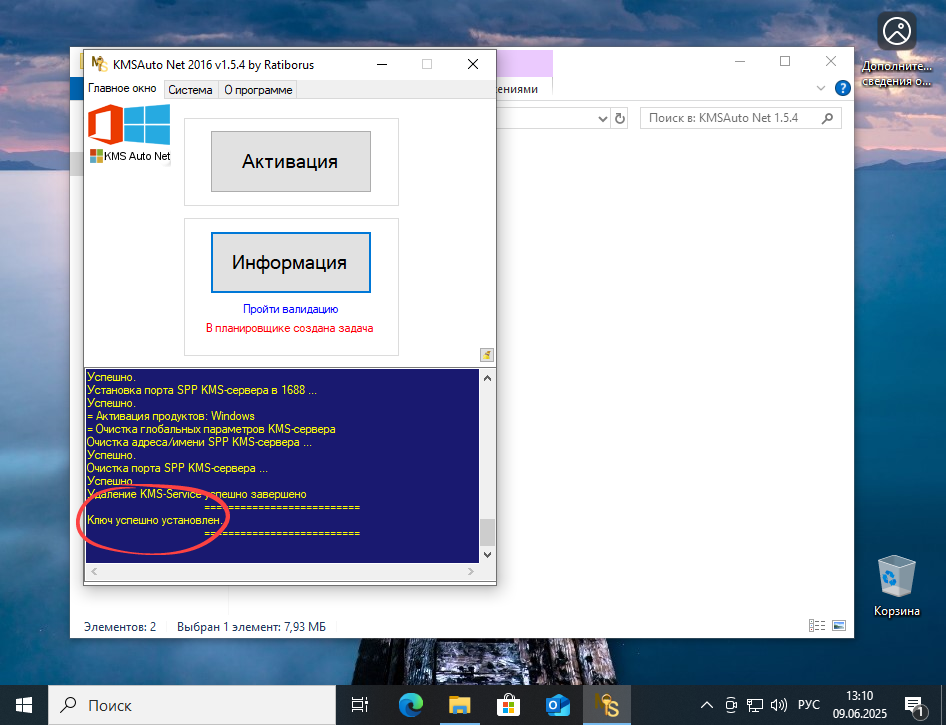Click the Пройти валидацию link
946x725 pixels.
(290, 308)
